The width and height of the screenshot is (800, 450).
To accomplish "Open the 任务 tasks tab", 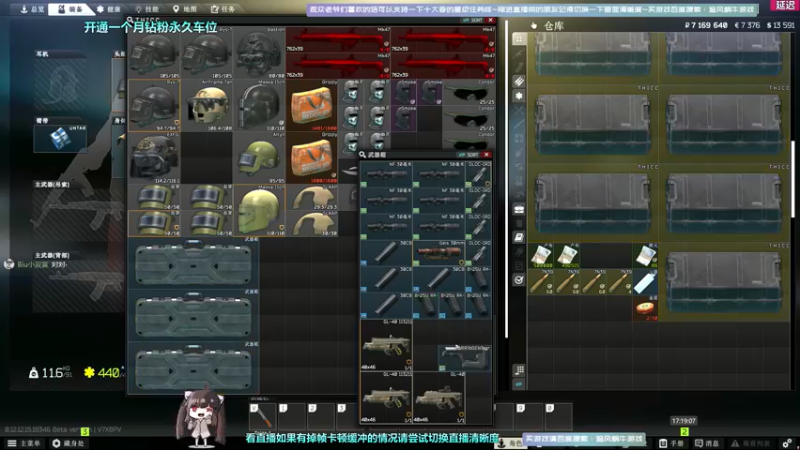I will pos(223,9).
